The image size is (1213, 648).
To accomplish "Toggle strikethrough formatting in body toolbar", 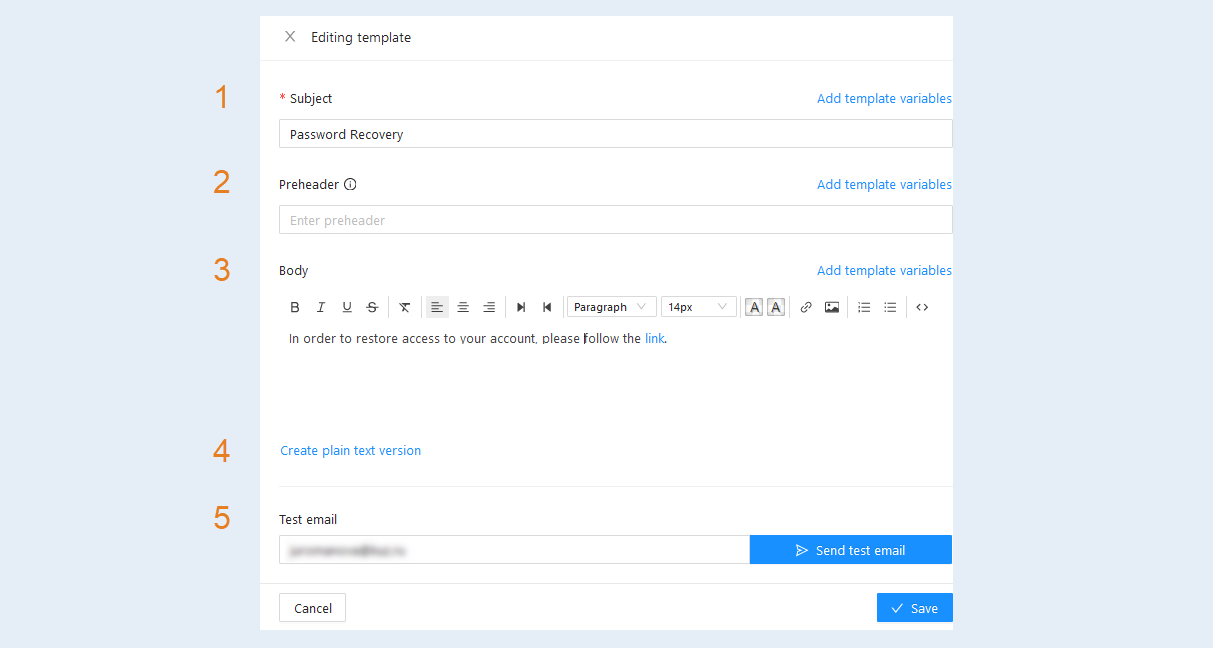I will (x=372, y=307).
